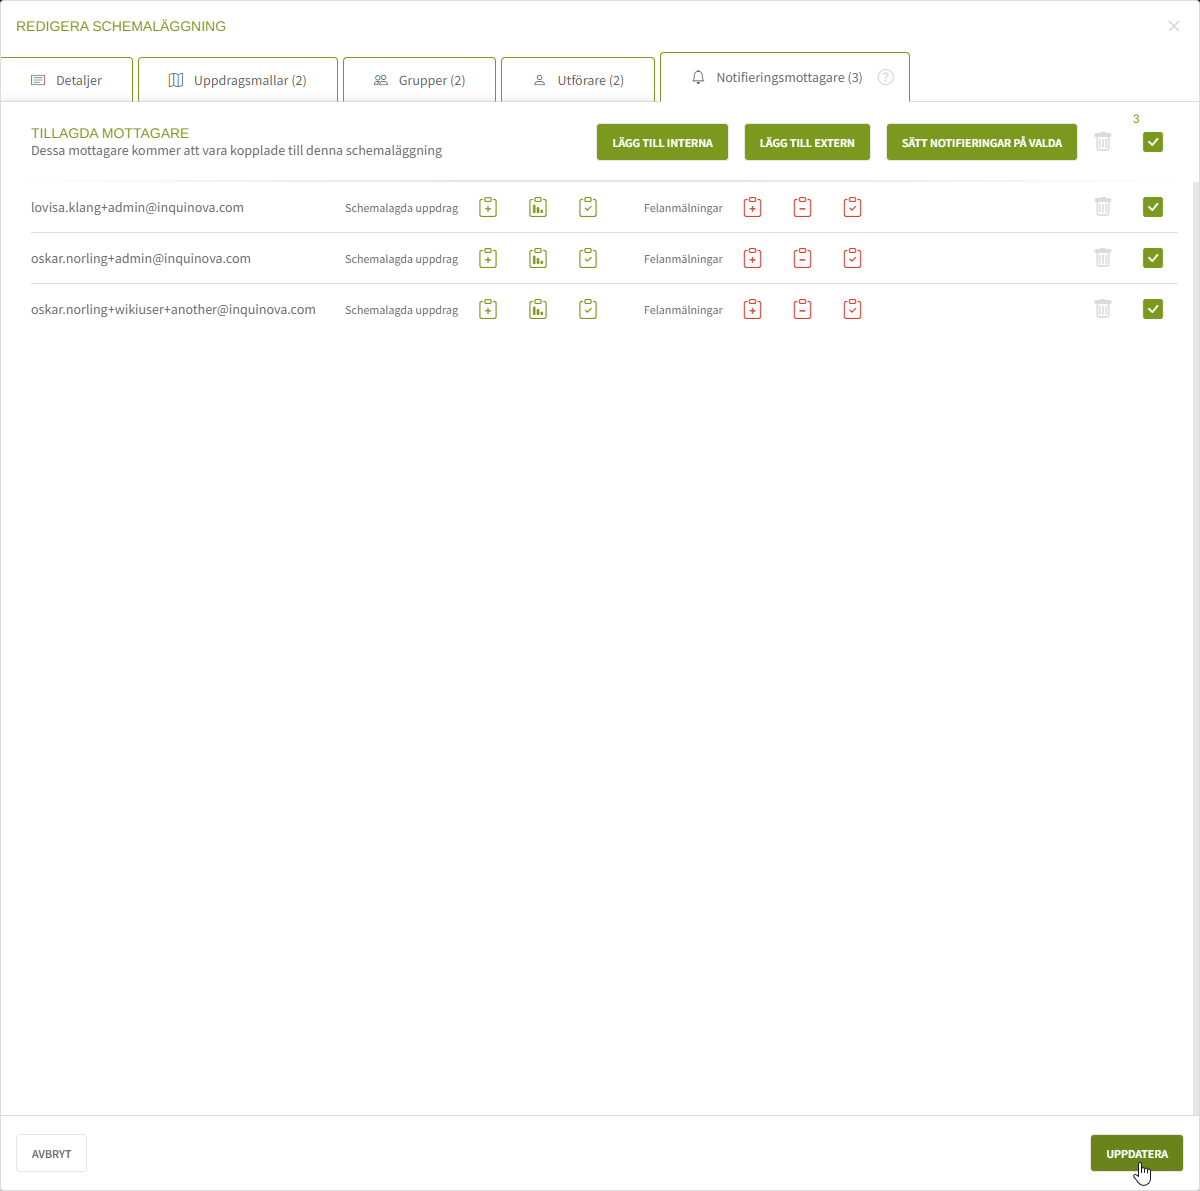Uncheck the lovisa.klang+admin recipient checkbox
The height and width of the screenshot is (1191, 1200).
pos(1153,207)
